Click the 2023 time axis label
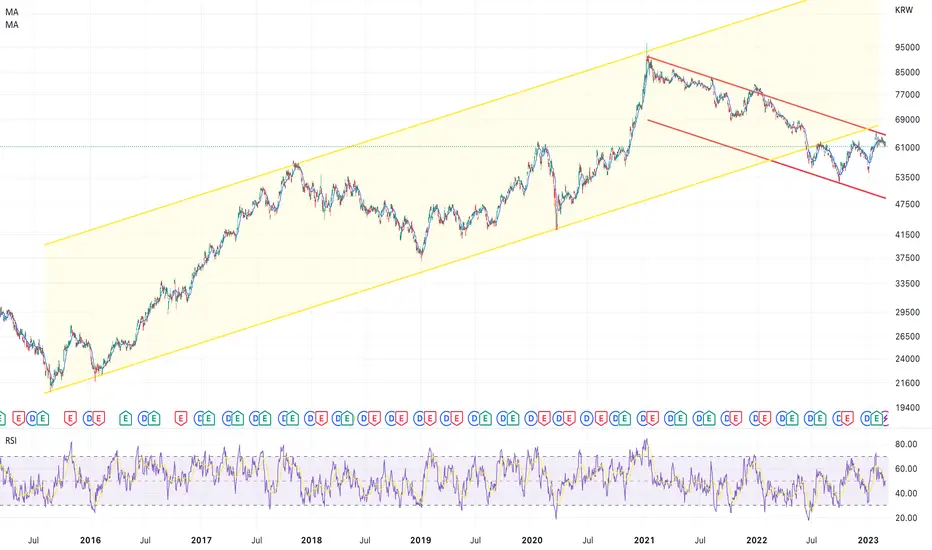 pos(868,540)
